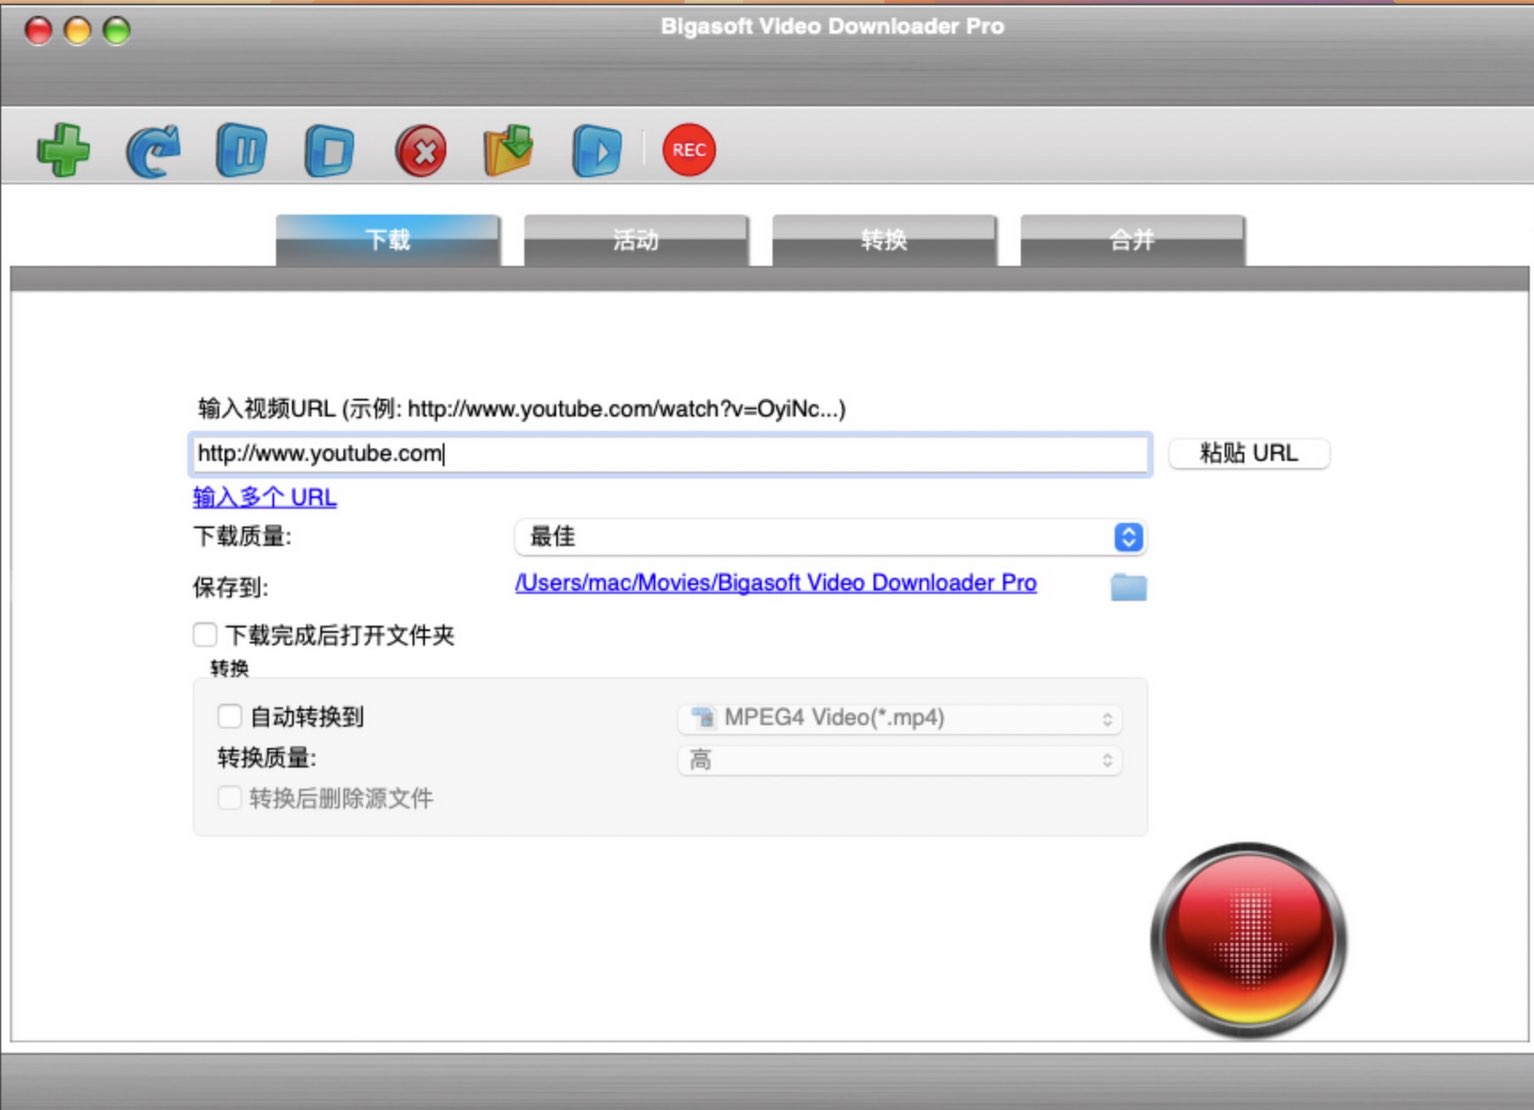Maximize the window with the green button
This screenshot has height=1110, width=1534.
(117, 31)
